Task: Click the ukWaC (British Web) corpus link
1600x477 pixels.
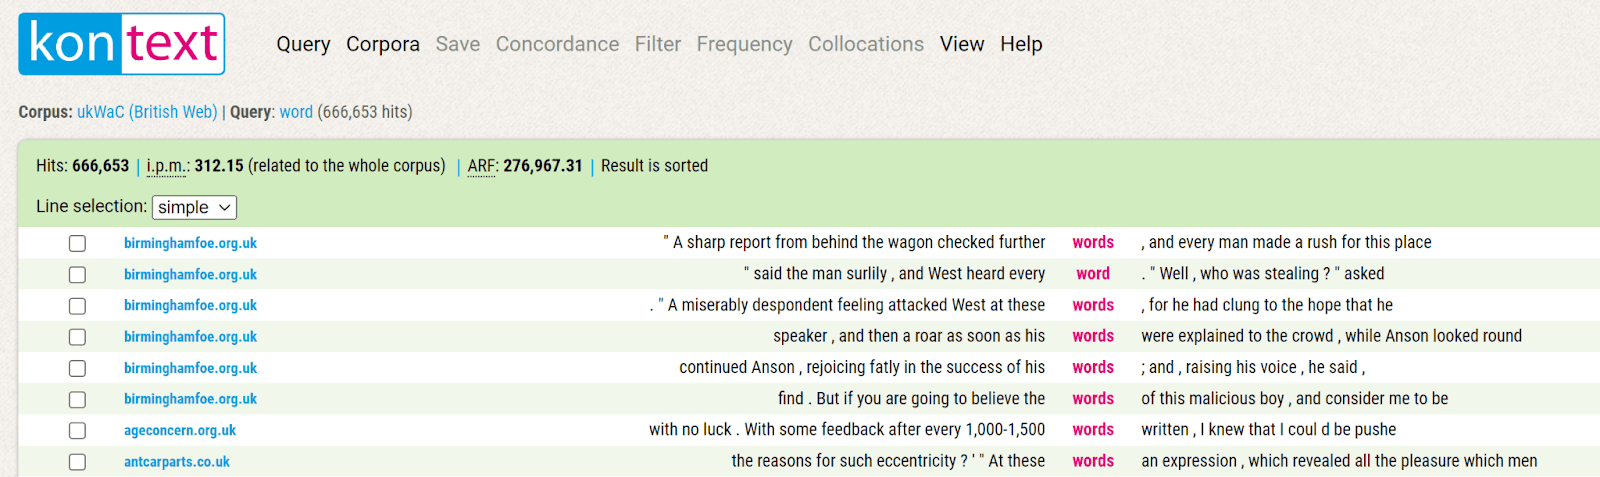Action: tap(147, 112)
